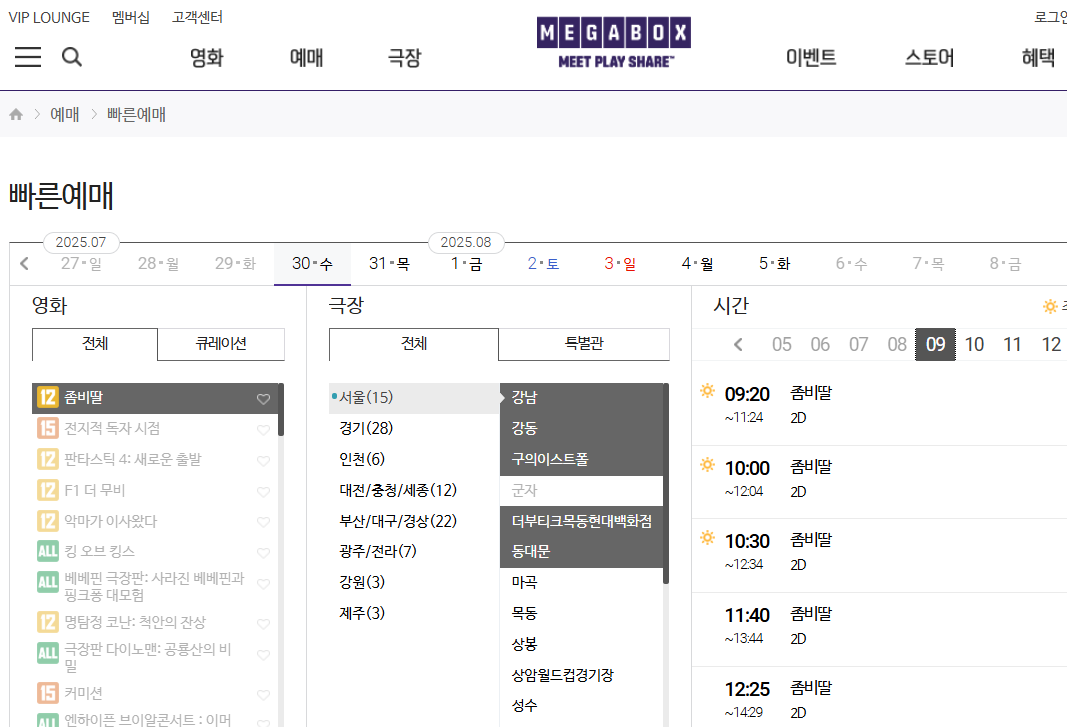Toggle the favorite heart for 좀비딸
The image size is (1067, 727).
[x=263, y=398]
